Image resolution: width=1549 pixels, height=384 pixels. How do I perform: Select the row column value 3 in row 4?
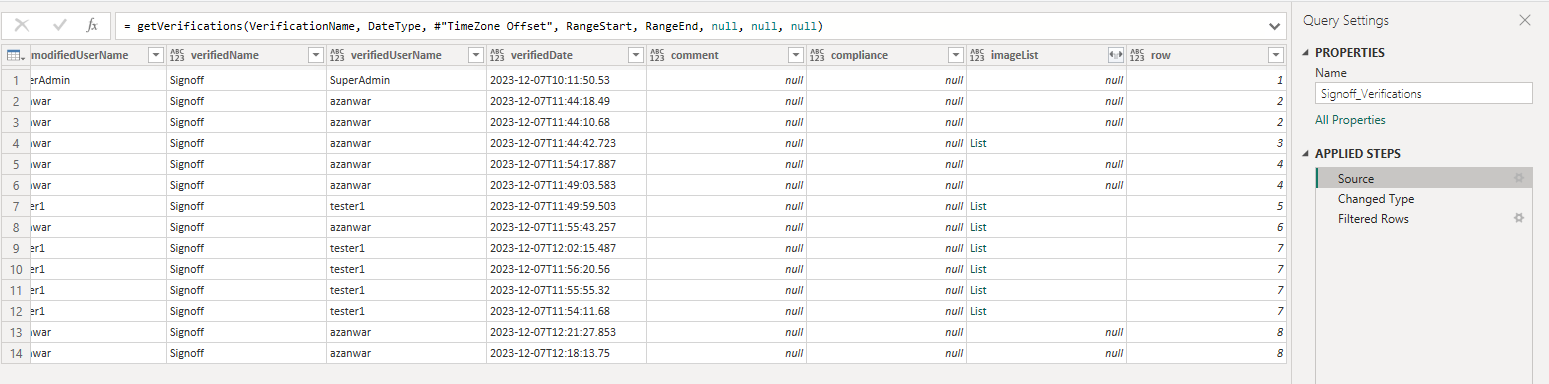pos(1206,143)
